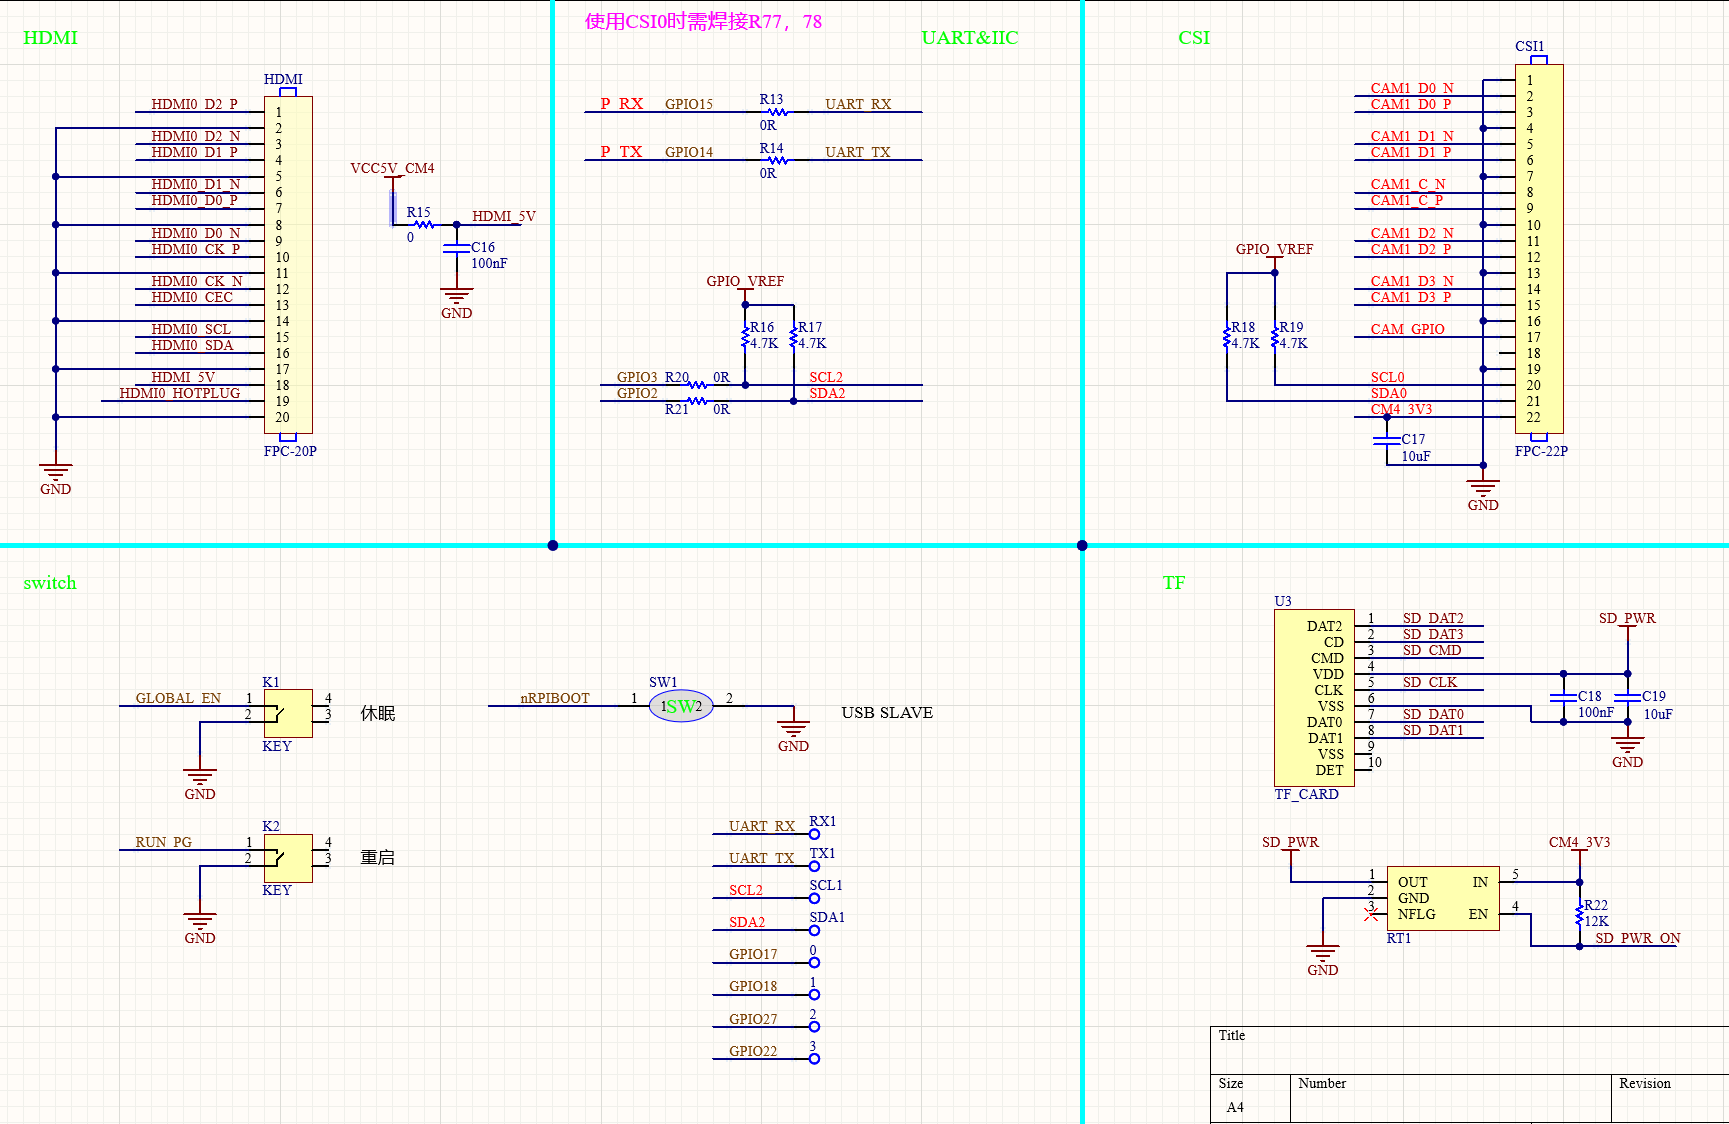Image resolution: width=1729 pixels, height=1124 pixels.
Task: Select capacitor C17 symbol
Action: tap(1387, 440)
